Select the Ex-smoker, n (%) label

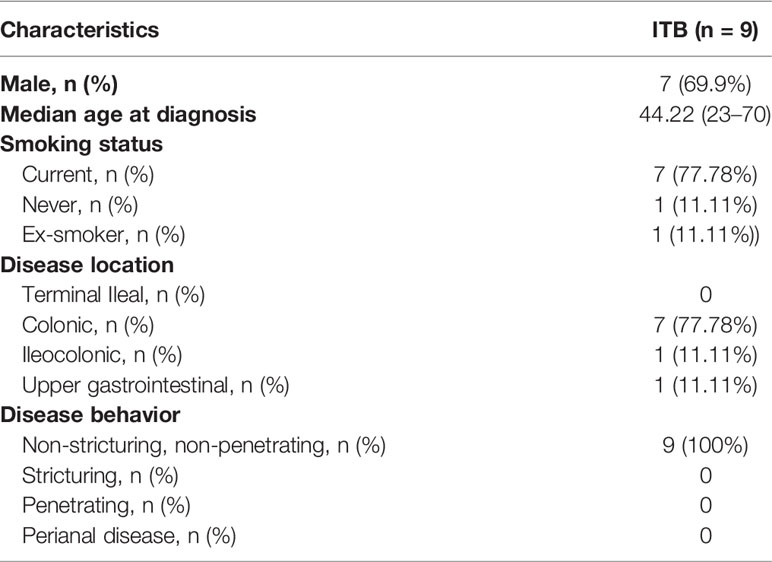tap(104, 235)
